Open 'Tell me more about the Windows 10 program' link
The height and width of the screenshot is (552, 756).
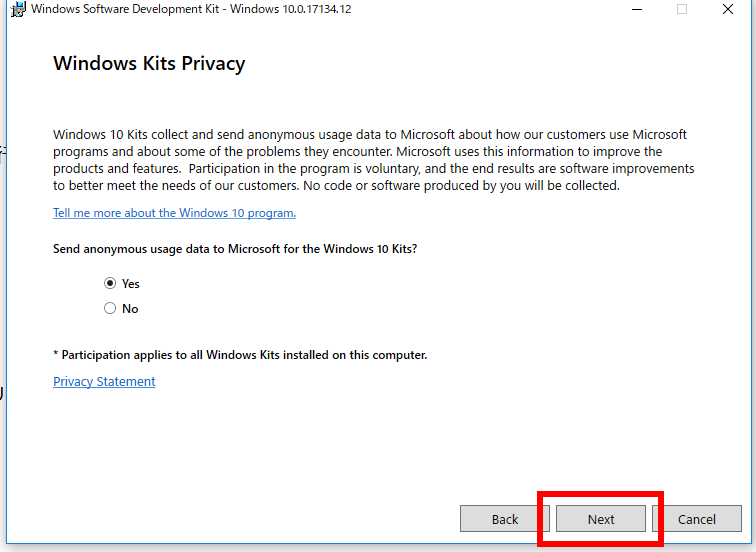(x=175, y=213)
